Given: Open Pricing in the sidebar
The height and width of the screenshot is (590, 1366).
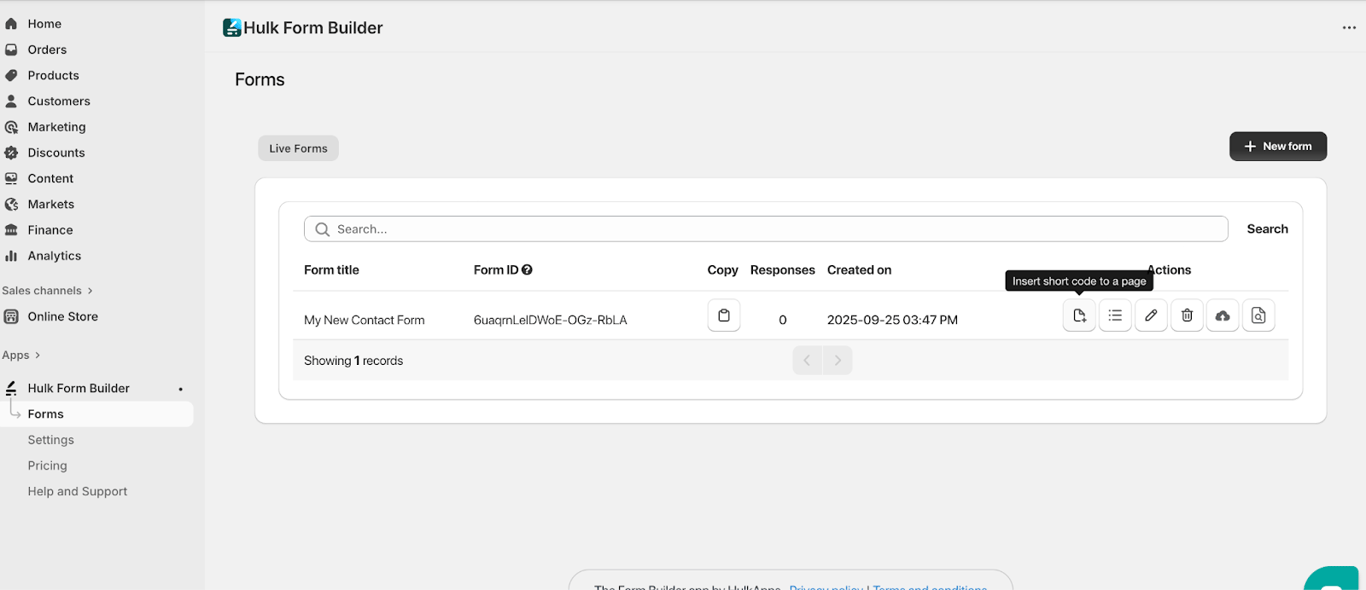Looking at the screenshot, I should click(x=47, y=466).
